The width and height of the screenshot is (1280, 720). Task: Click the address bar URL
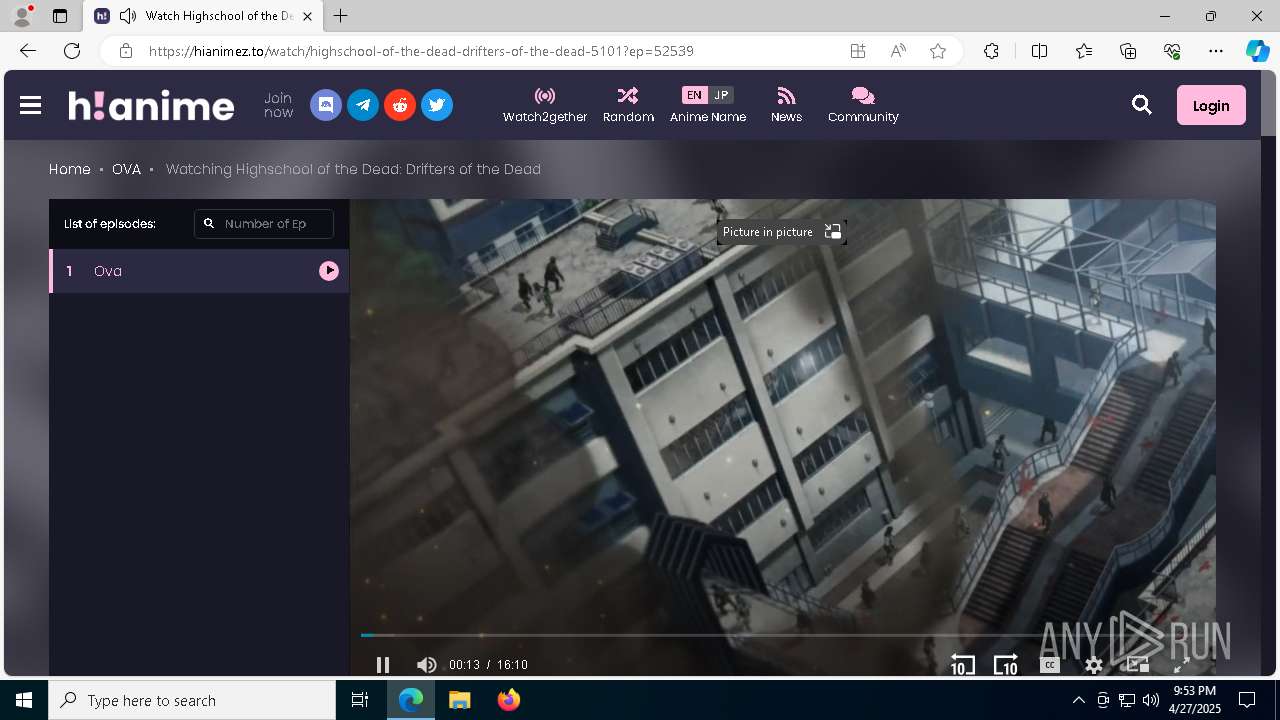click(421, 51)
